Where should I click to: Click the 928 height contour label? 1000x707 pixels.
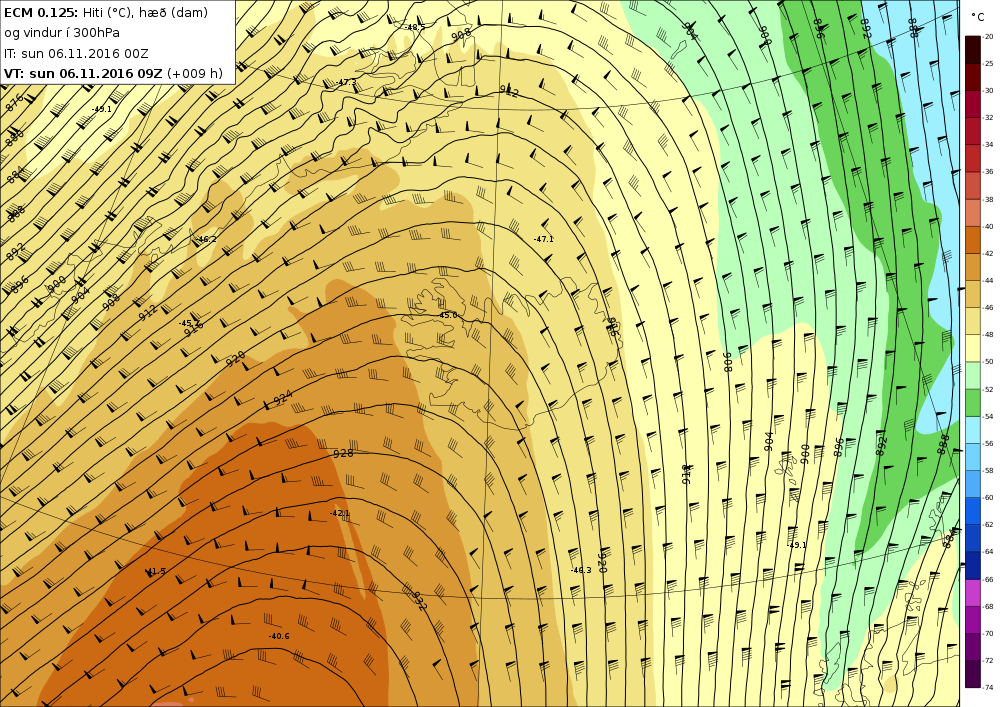tap(343, 454)
